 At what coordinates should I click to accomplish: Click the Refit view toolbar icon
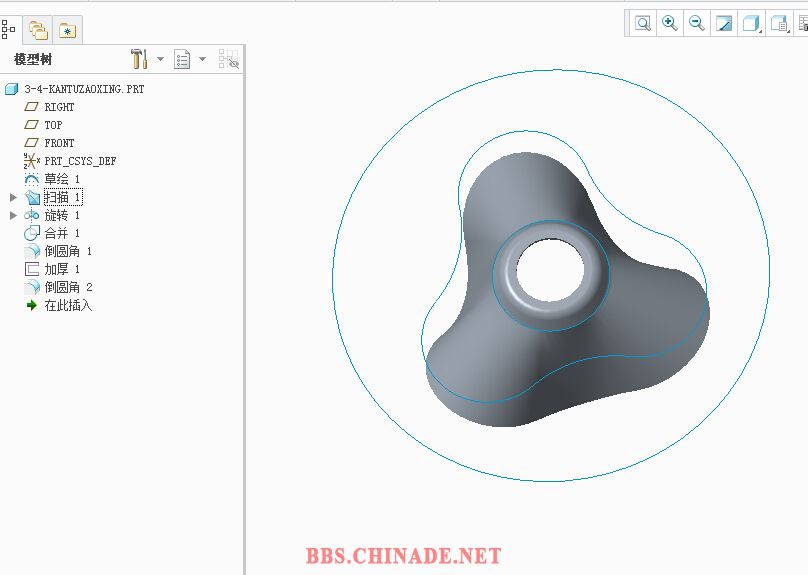[x=643, y=23]
